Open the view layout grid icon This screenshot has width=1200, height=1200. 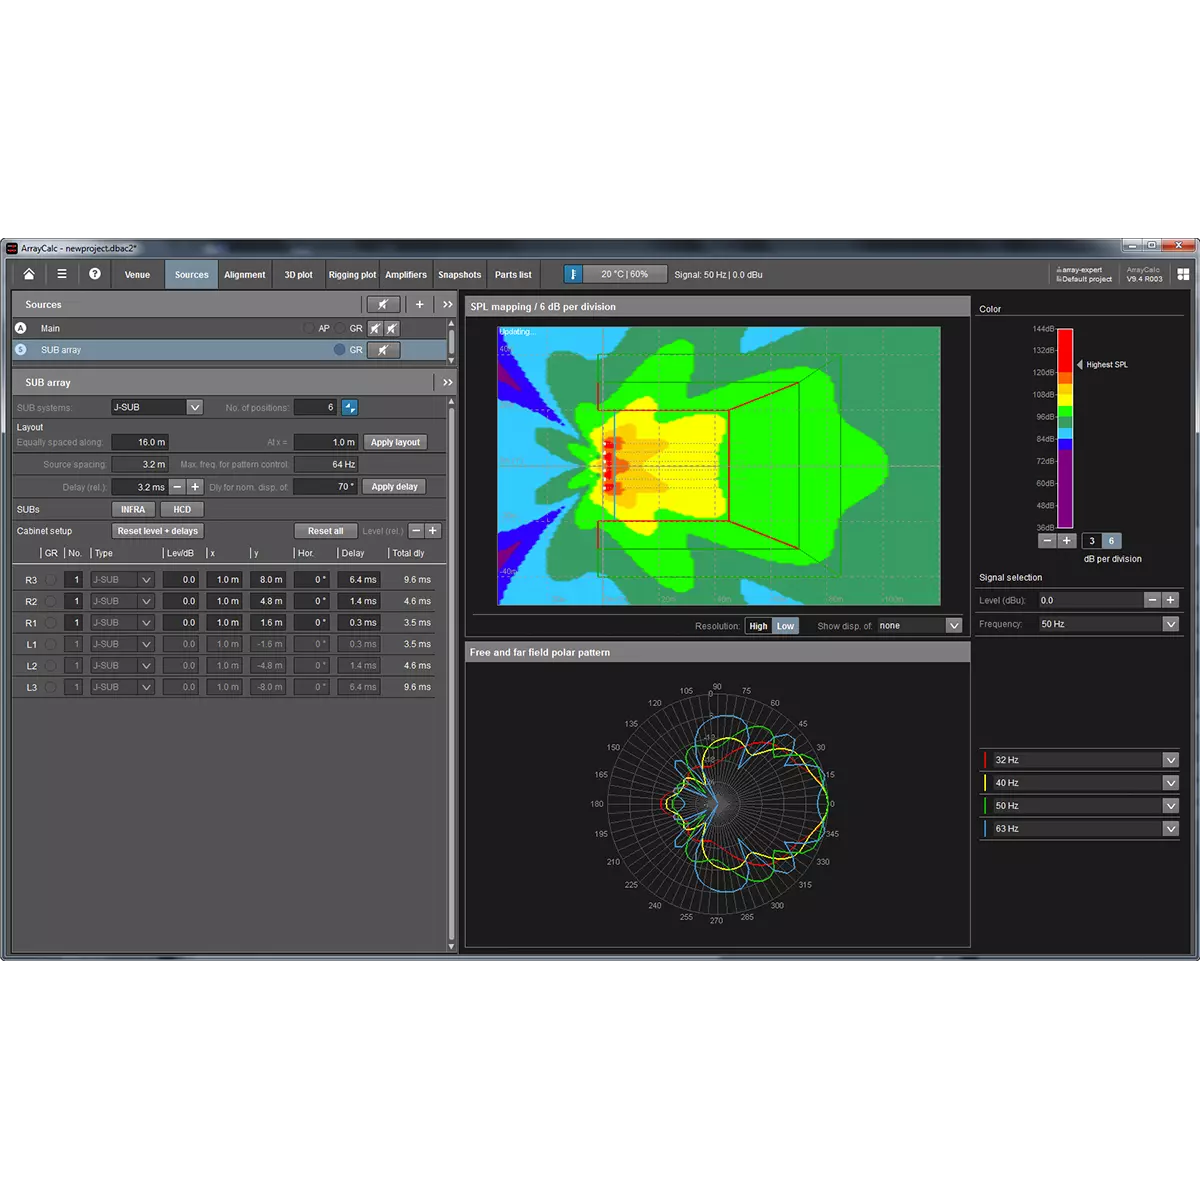(1183, 274)
